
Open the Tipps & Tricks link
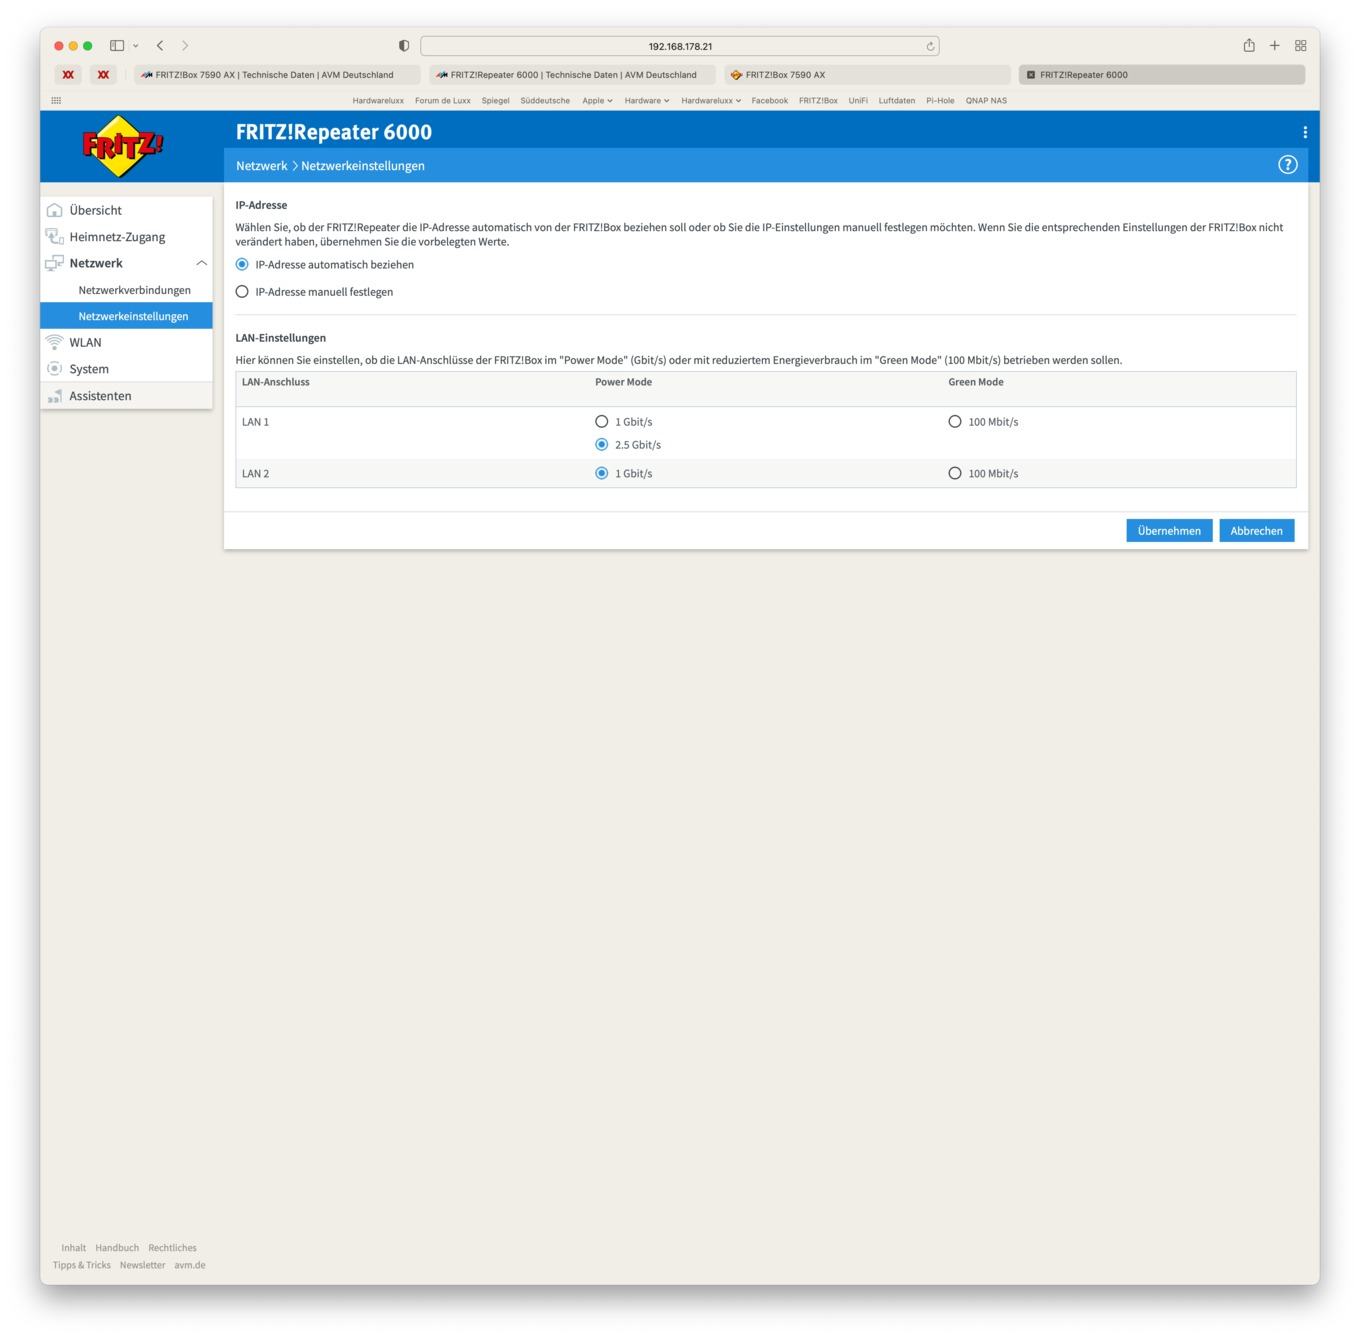pyautogui.click(x=82, y=1265)
